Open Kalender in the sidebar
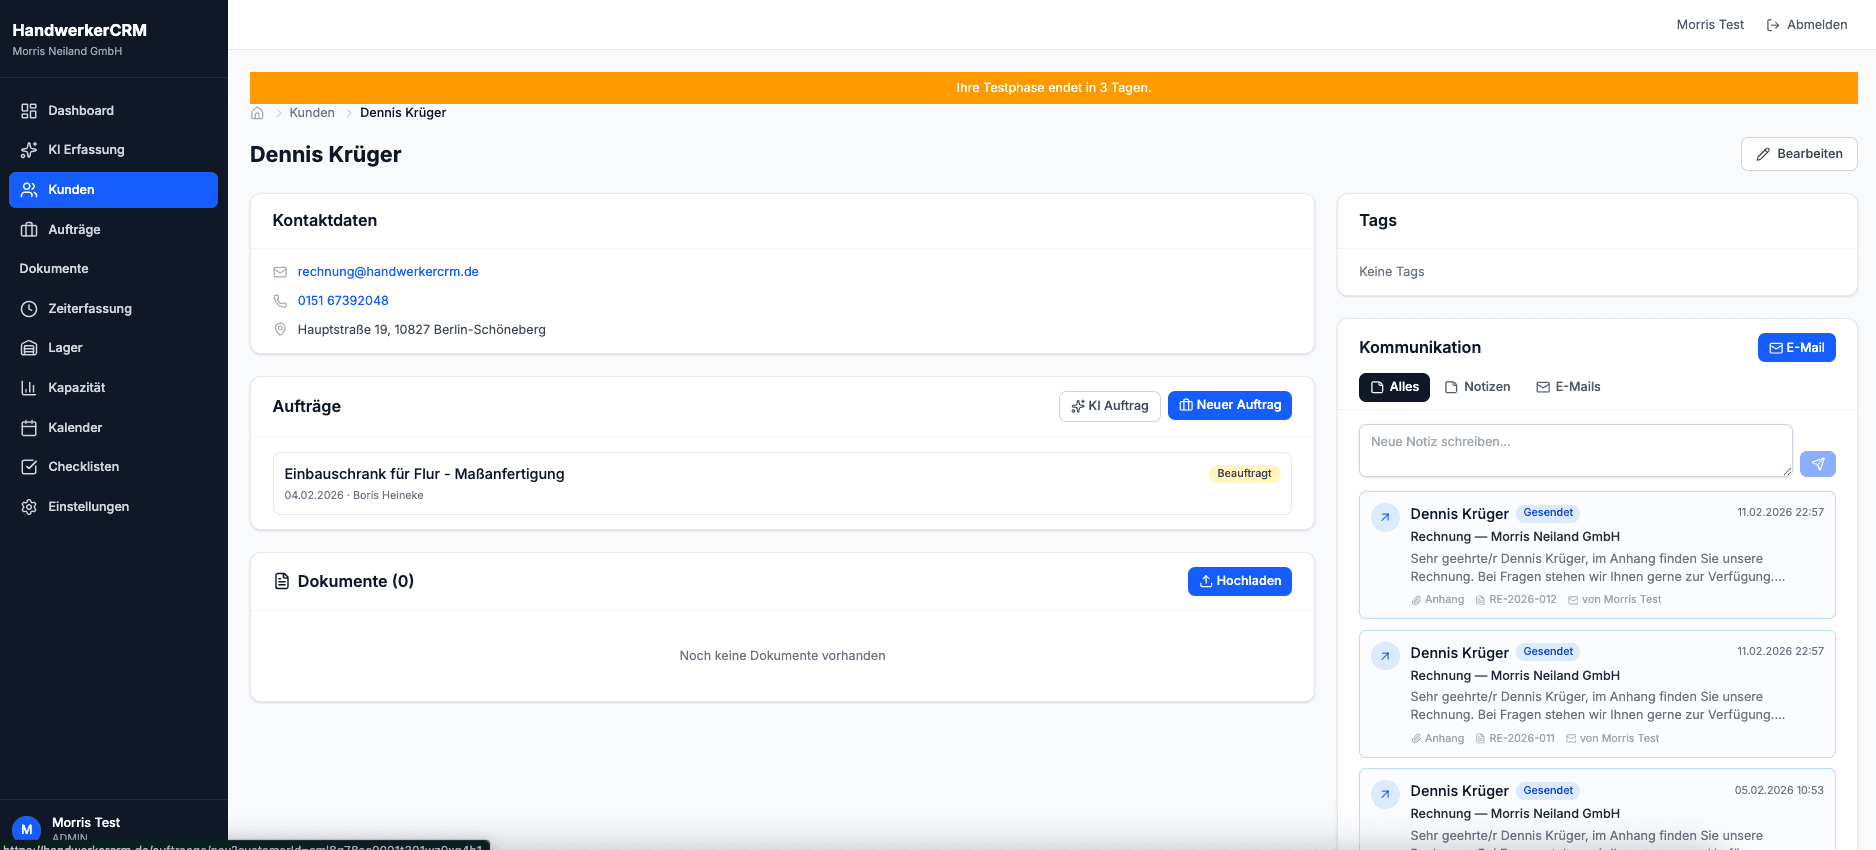The image size is (1876, 850). 75,428
